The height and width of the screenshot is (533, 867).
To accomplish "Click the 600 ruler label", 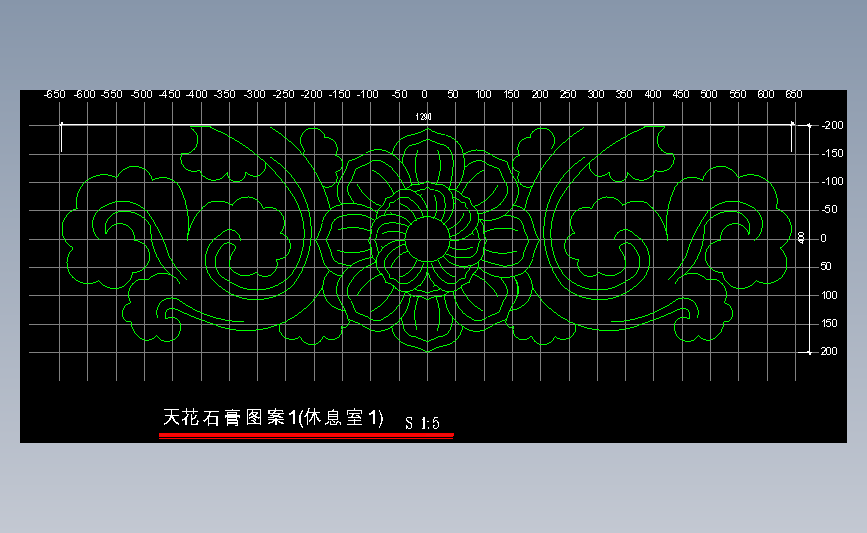I will click(766, 95).
